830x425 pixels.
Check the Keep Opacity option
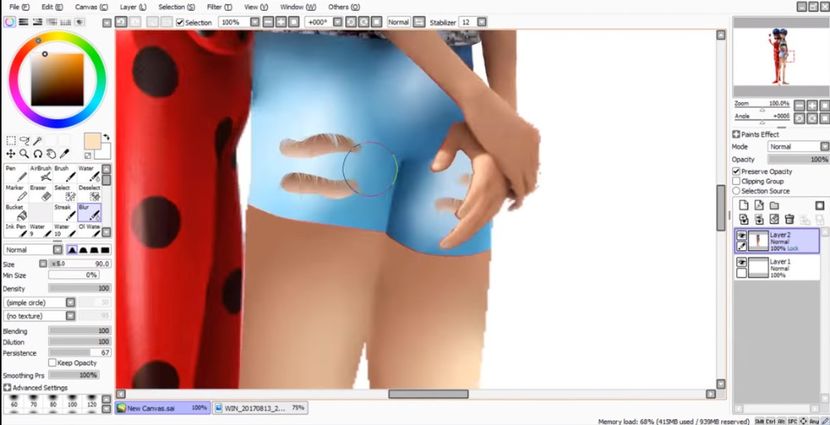coord(52,363)
